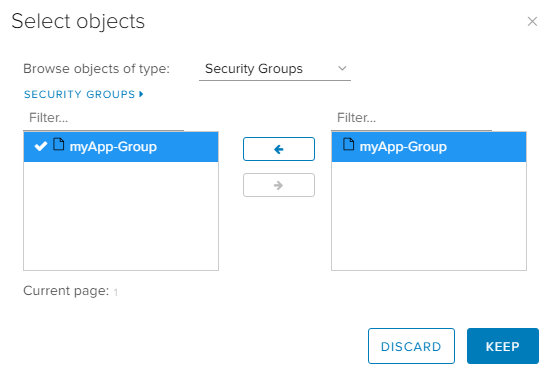Click the KEEP button
Screen dimensions: 556x376
tap(503, 346)
